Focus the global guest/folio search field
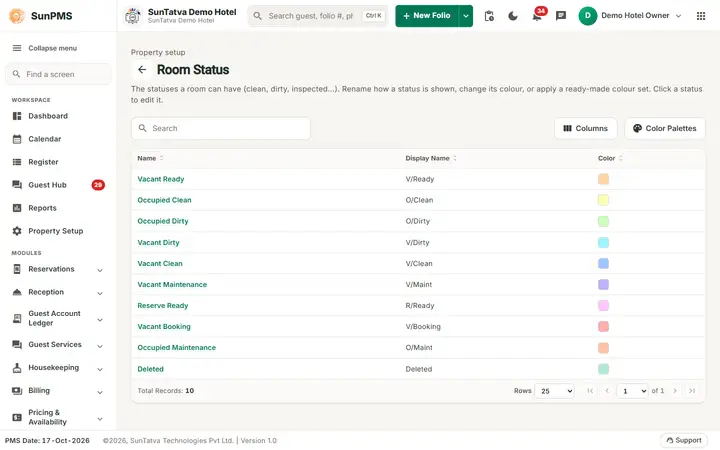 tap(318, 16)
